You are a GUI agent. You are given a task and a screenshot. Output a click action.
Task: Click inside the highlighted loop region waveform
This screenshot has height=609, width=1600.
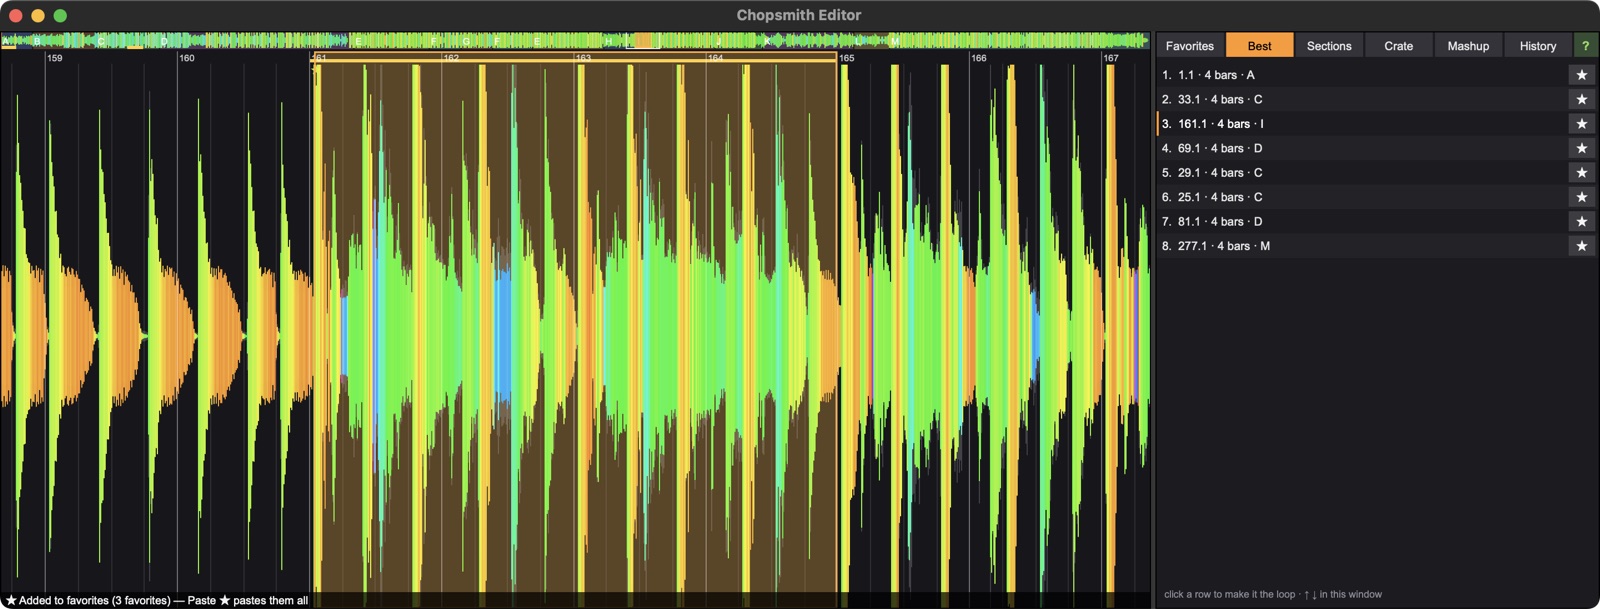575,330
